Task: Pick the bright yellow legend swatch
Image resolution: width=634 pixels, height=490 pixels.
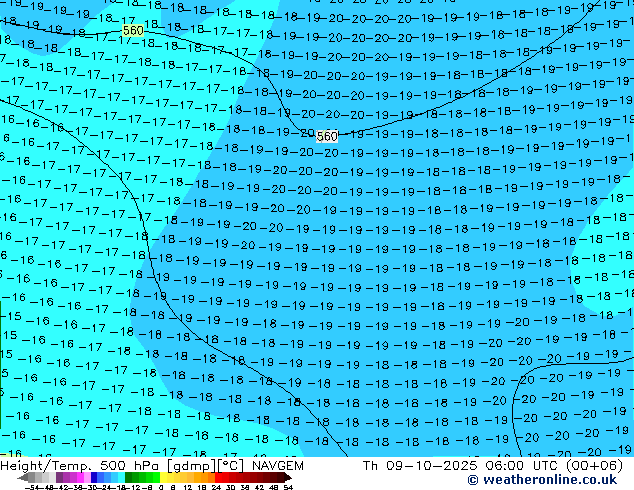Action: (x=163, y=477)
